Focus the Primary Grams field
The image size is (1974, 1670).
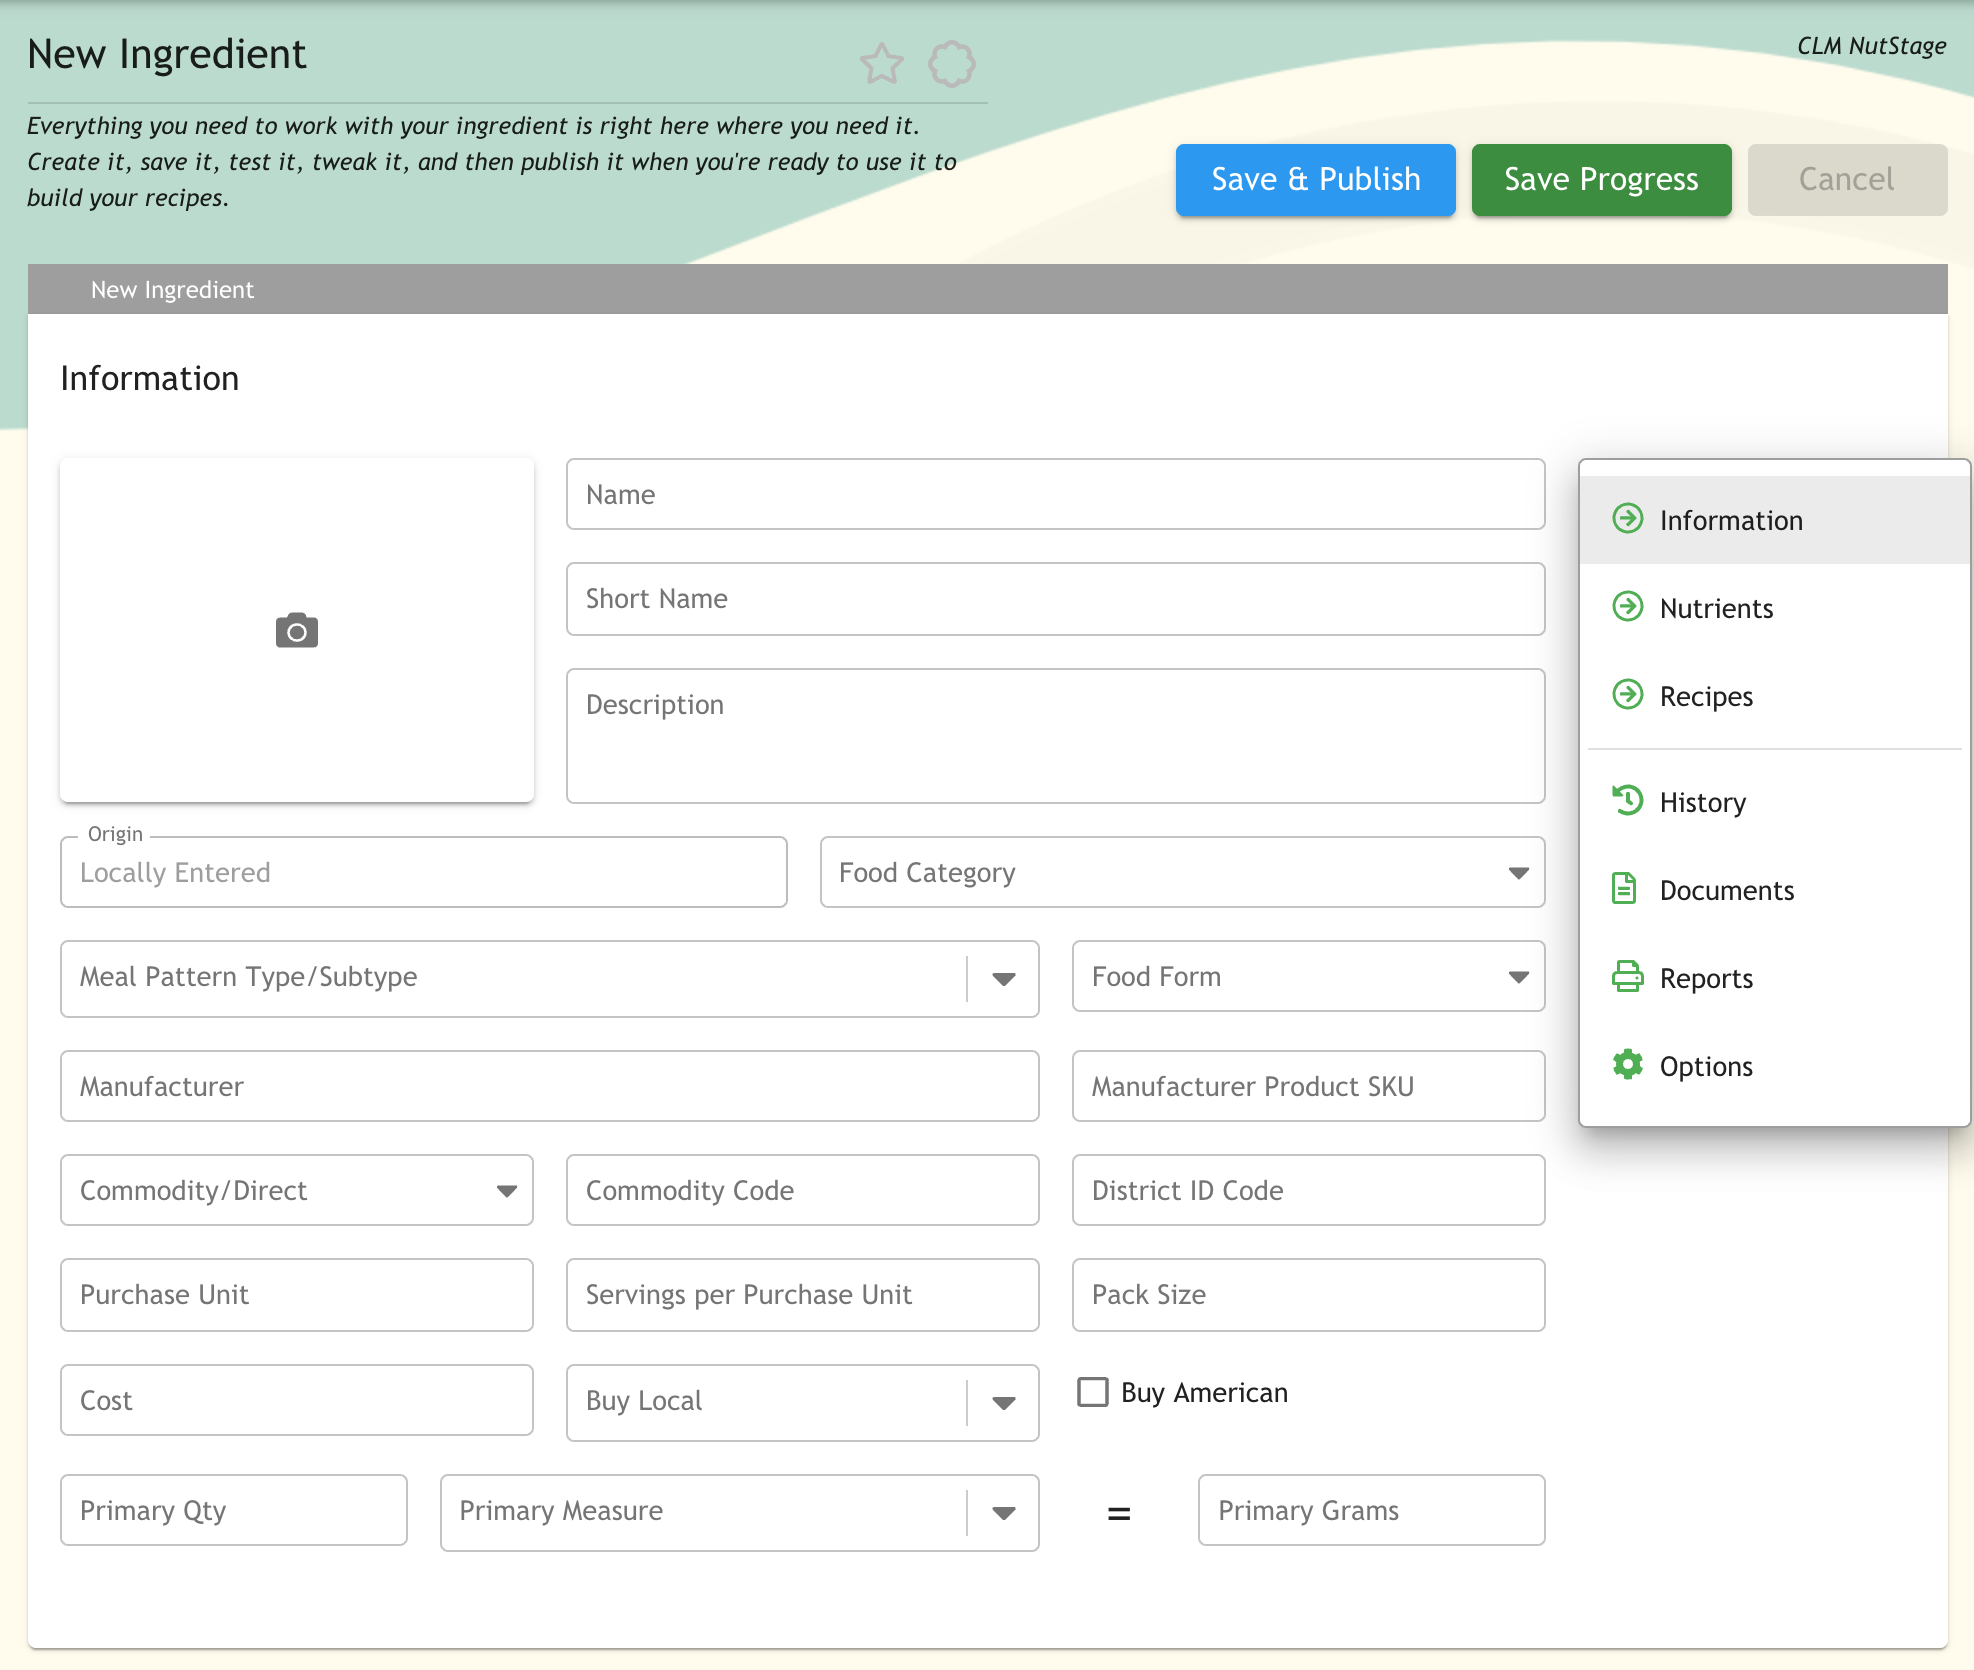tap(1370, 1510)
